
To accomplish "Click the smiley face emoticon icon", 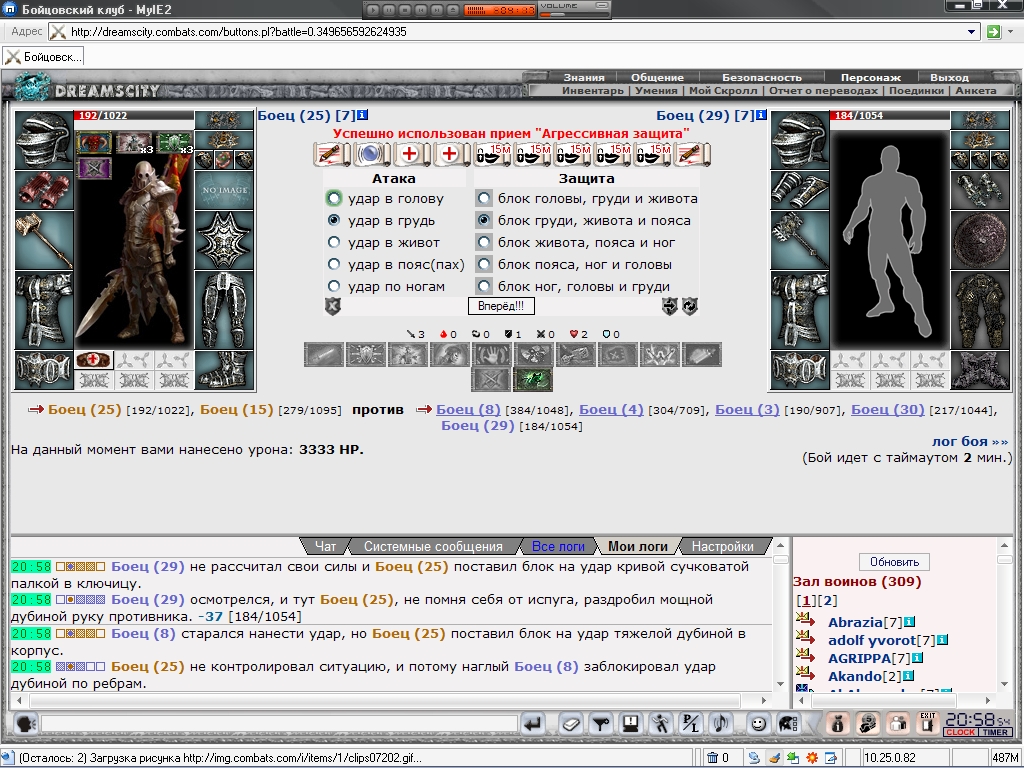I will coord(758,724).
